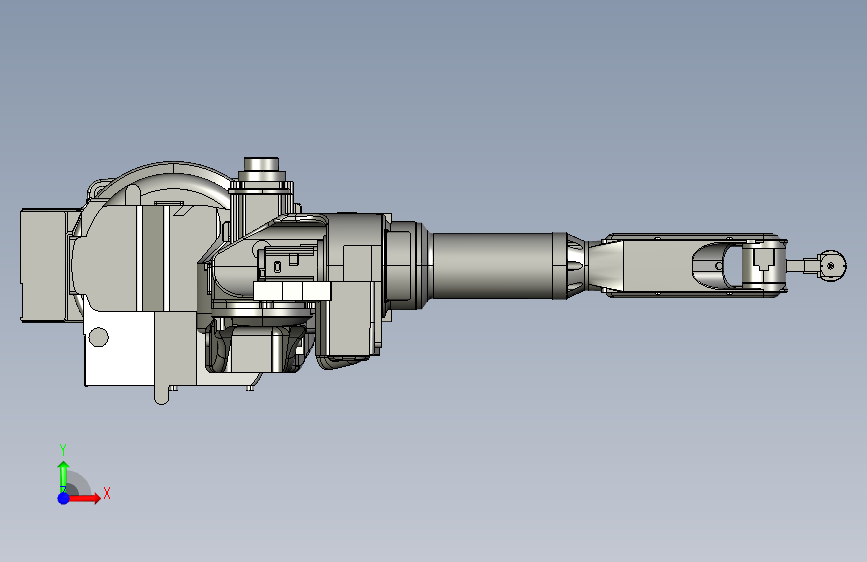
Task: Select the rectangular box at the robot's rear
Action: coord(43,266)
